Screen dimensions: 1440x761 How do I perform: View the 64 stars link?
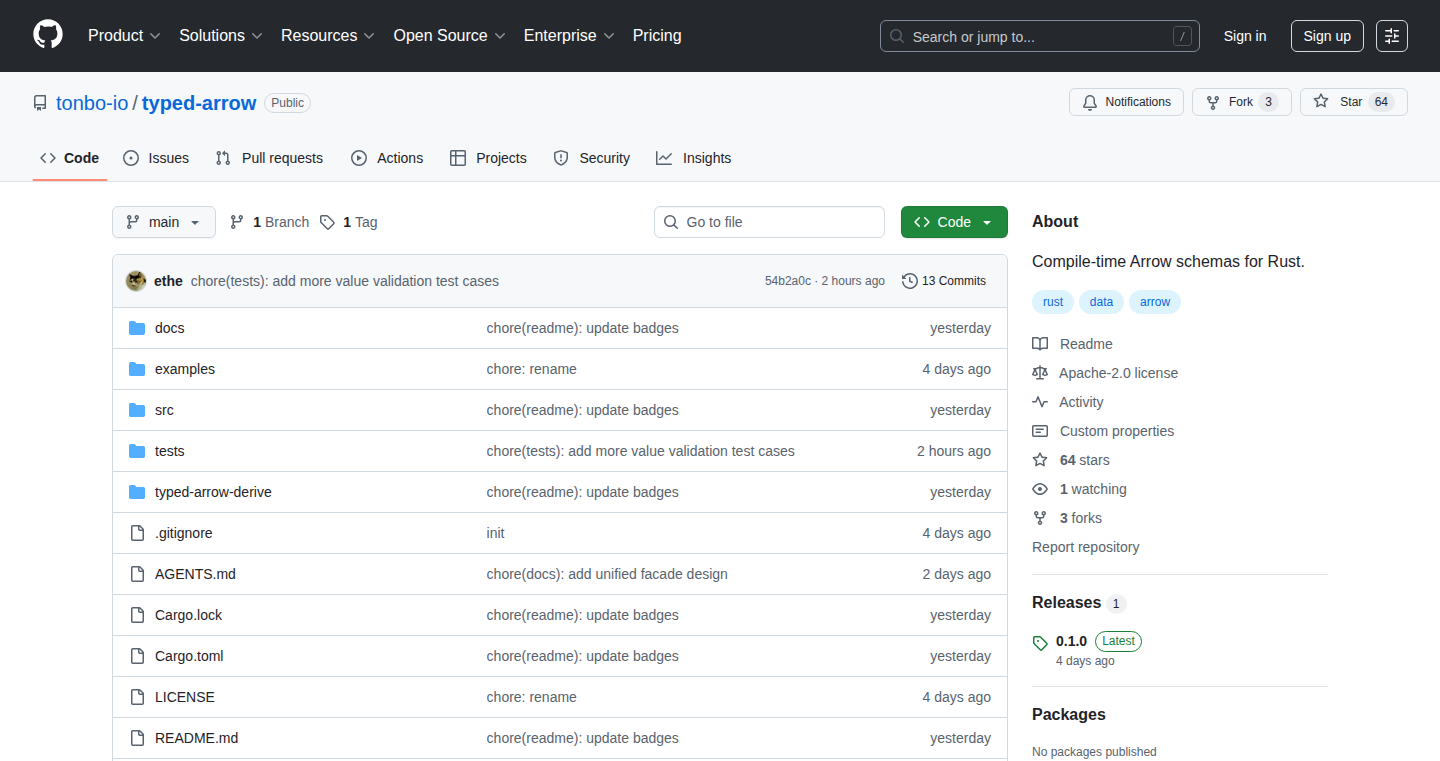[1084, 460]
